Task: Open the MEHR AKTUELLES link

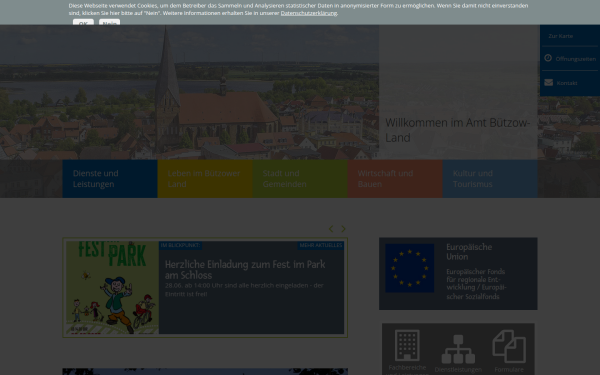Action: pyautogui.click(x=321, y=245)
